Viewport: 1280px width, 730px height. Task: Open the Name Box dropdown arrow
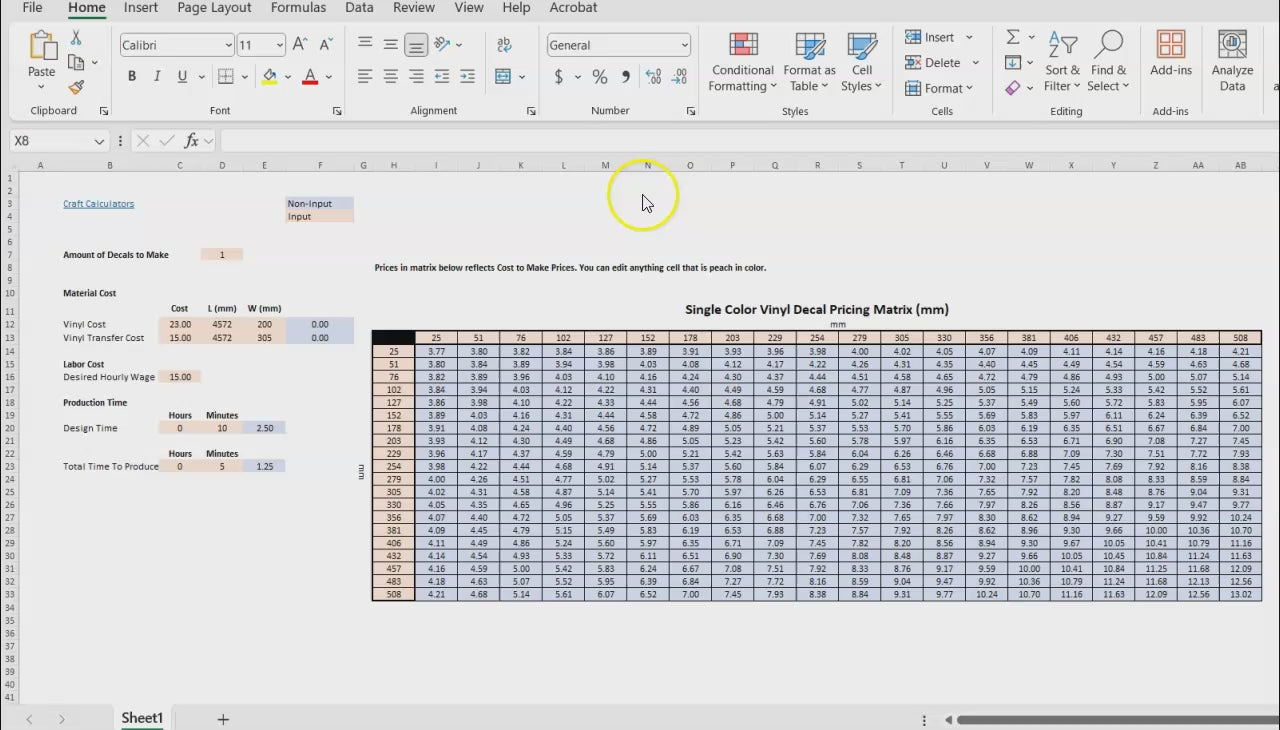[x=99, y=142]
